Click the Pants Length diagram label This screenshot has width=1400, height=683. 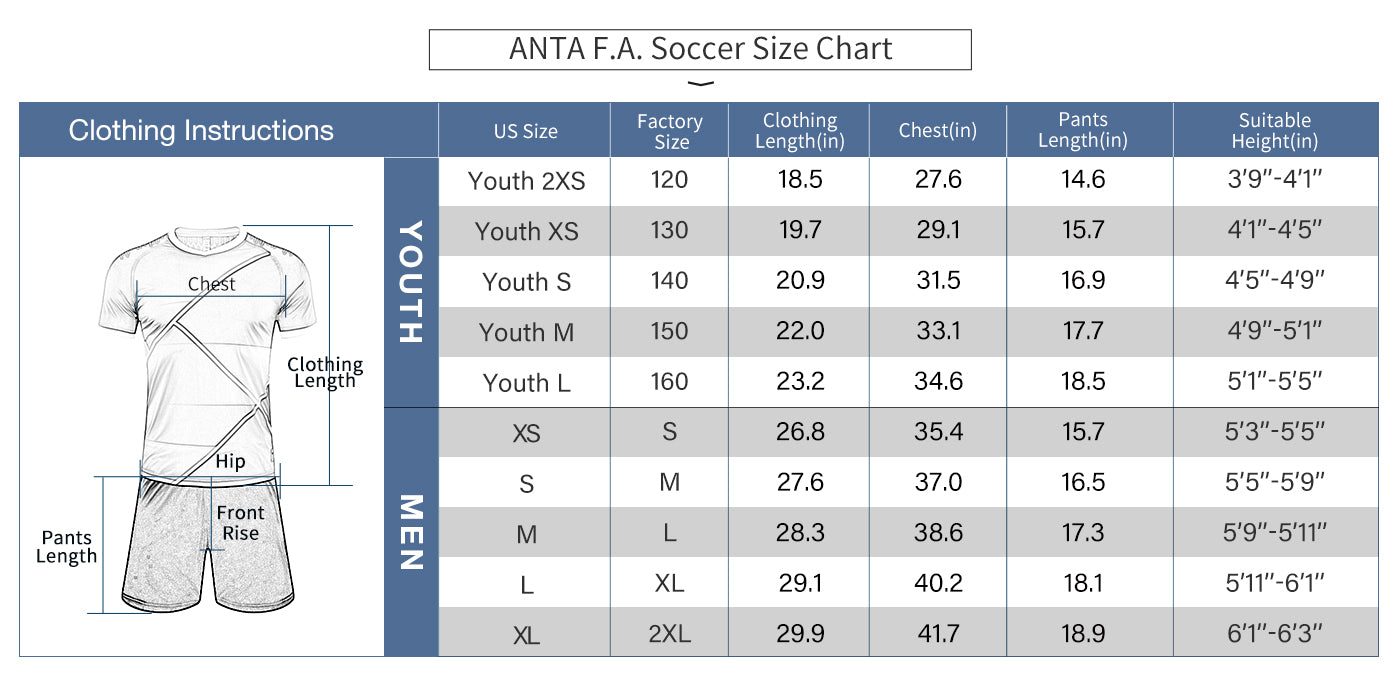pyautogui.click(x=66, y=547)
